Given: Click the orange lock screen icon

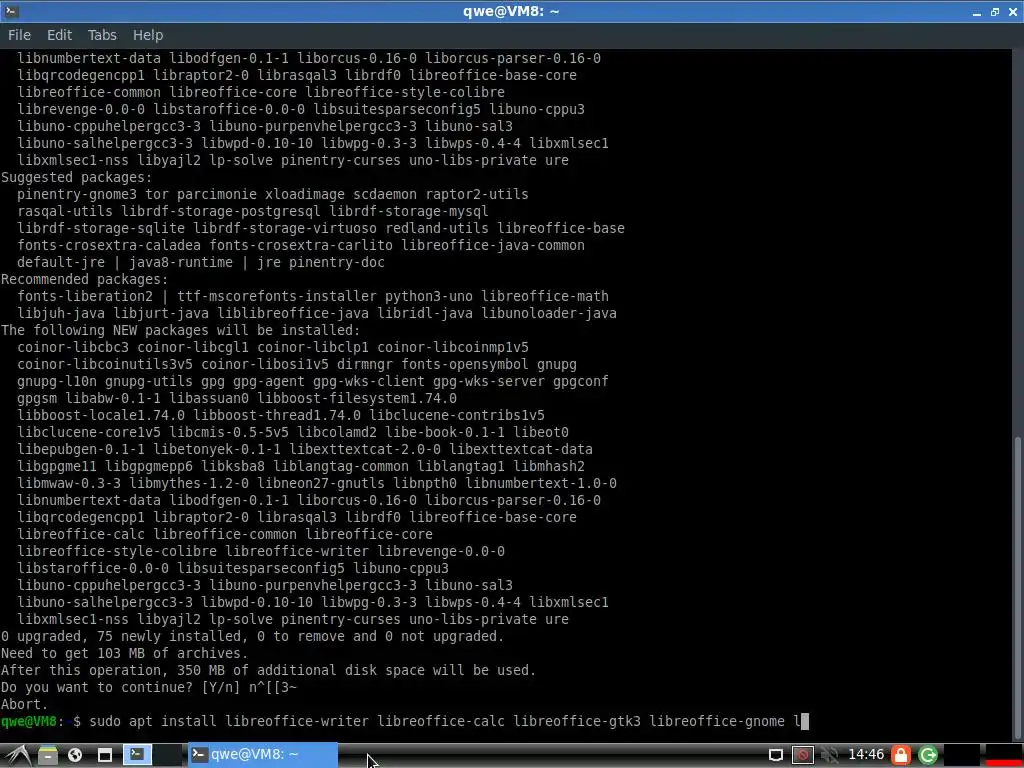Looking at the screenshot, I should [901, 755].
